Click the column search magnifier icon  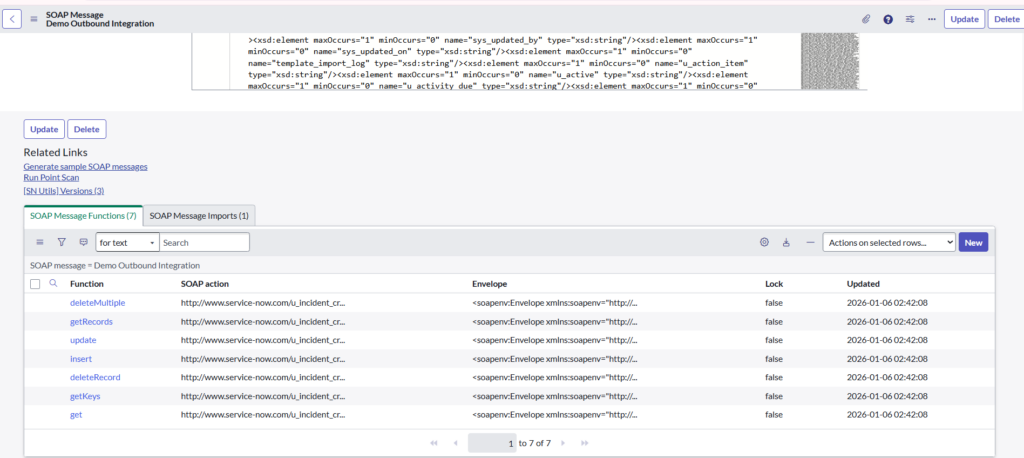coord(54,284)
